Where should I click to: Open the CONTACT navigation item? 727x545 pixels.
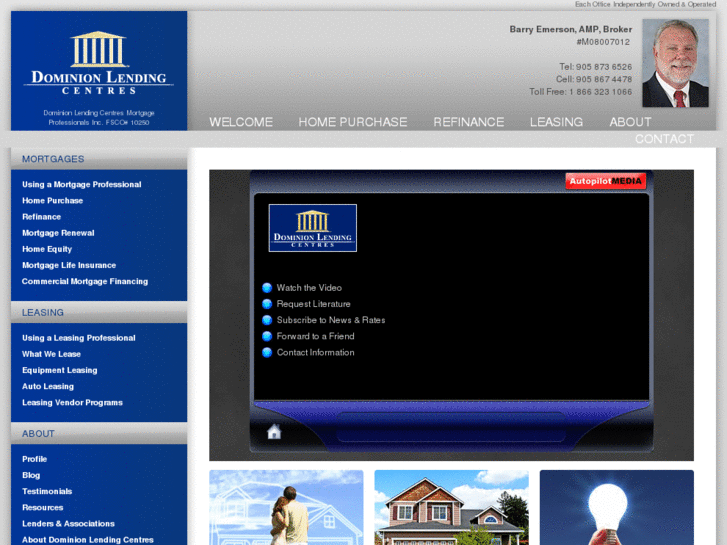coord(664,139)
